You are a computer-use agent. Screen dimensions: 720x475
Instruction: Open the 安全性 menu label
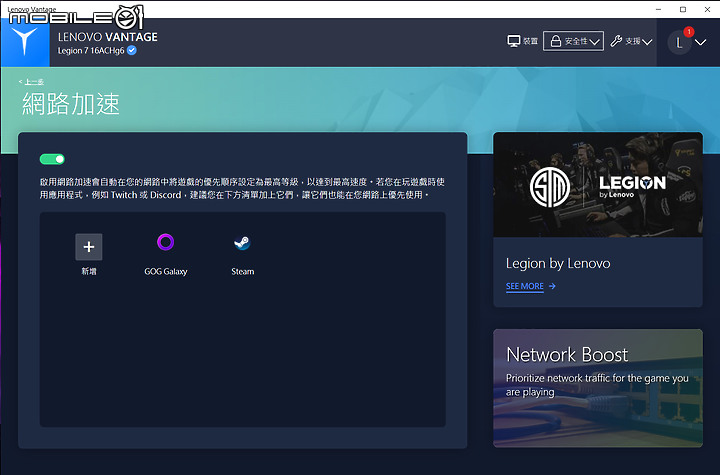[x=576, y=41]
